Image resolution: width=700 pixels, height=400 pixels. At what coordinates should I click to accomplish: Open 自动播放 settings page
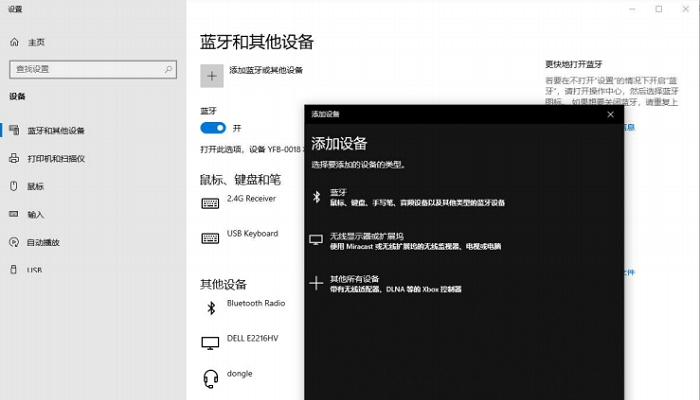pyautogui.click(x=43, y=242)
